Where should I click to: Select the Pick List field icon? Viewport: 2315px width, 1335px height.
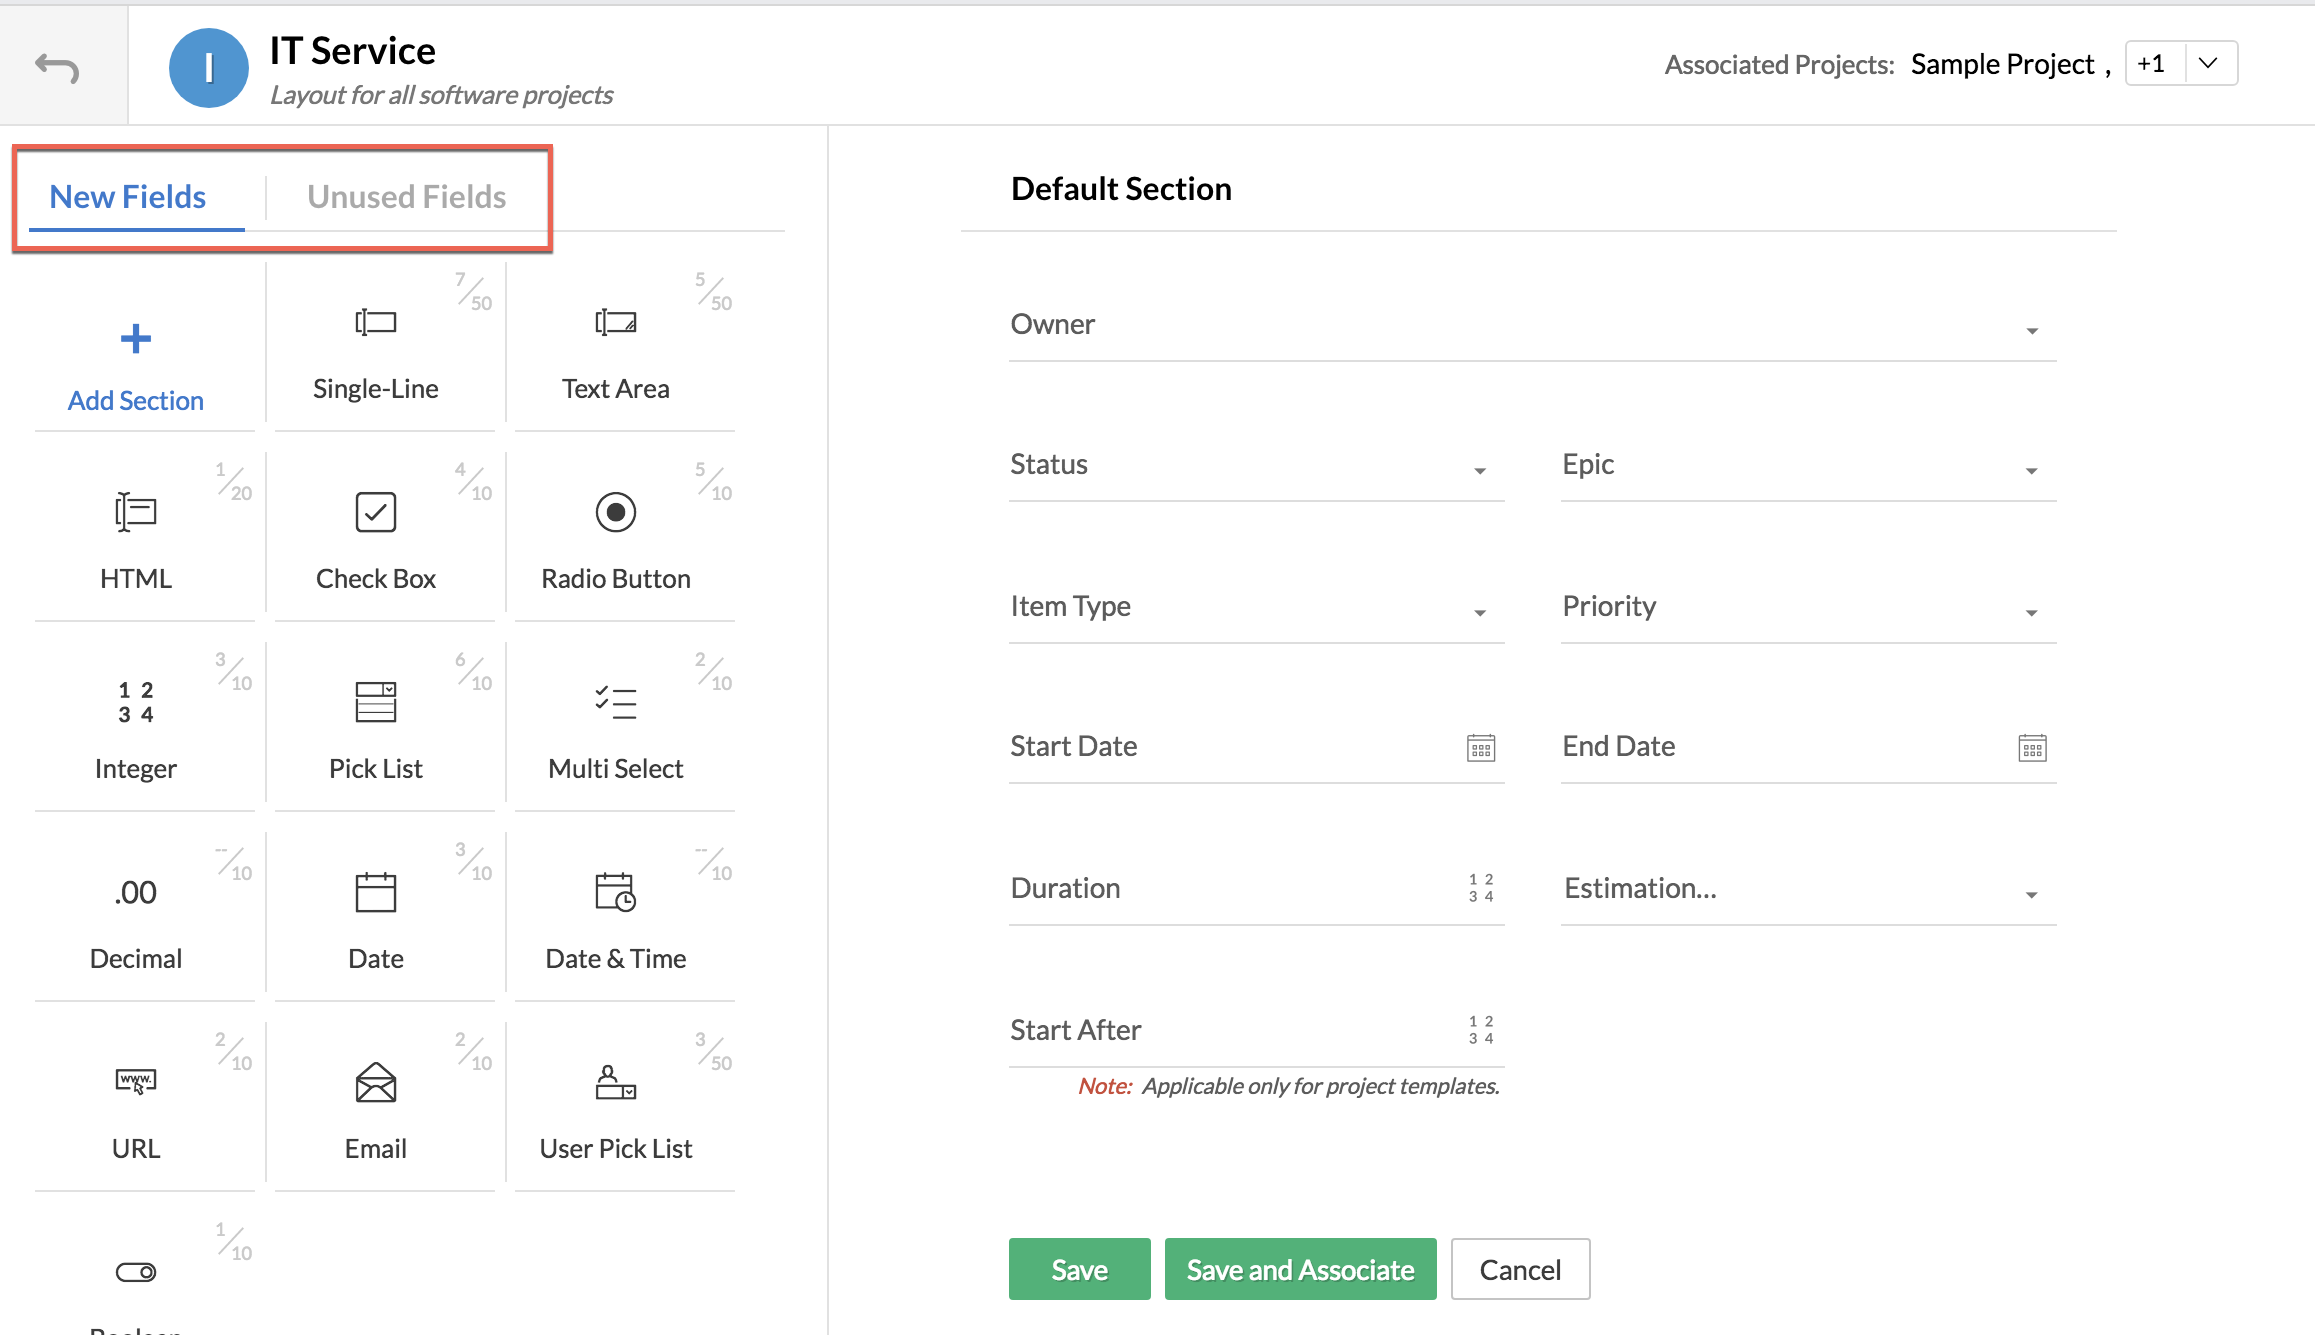(x=375, y=702)
